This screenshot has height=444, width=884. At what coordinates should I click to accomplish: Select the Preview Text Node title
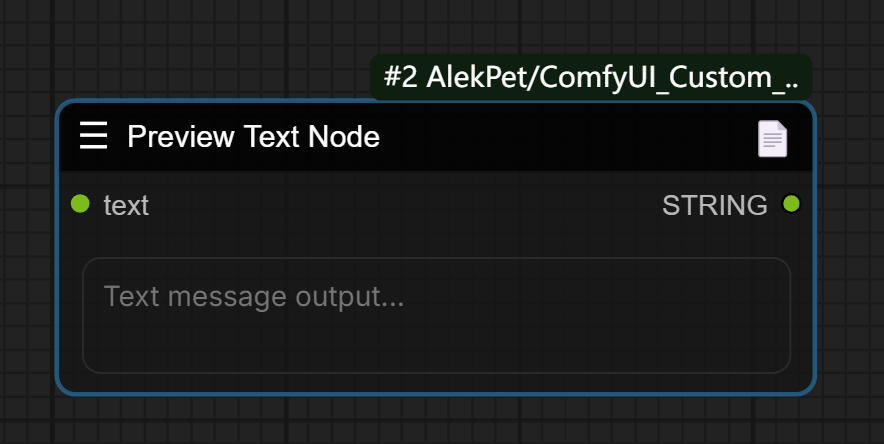253,136
